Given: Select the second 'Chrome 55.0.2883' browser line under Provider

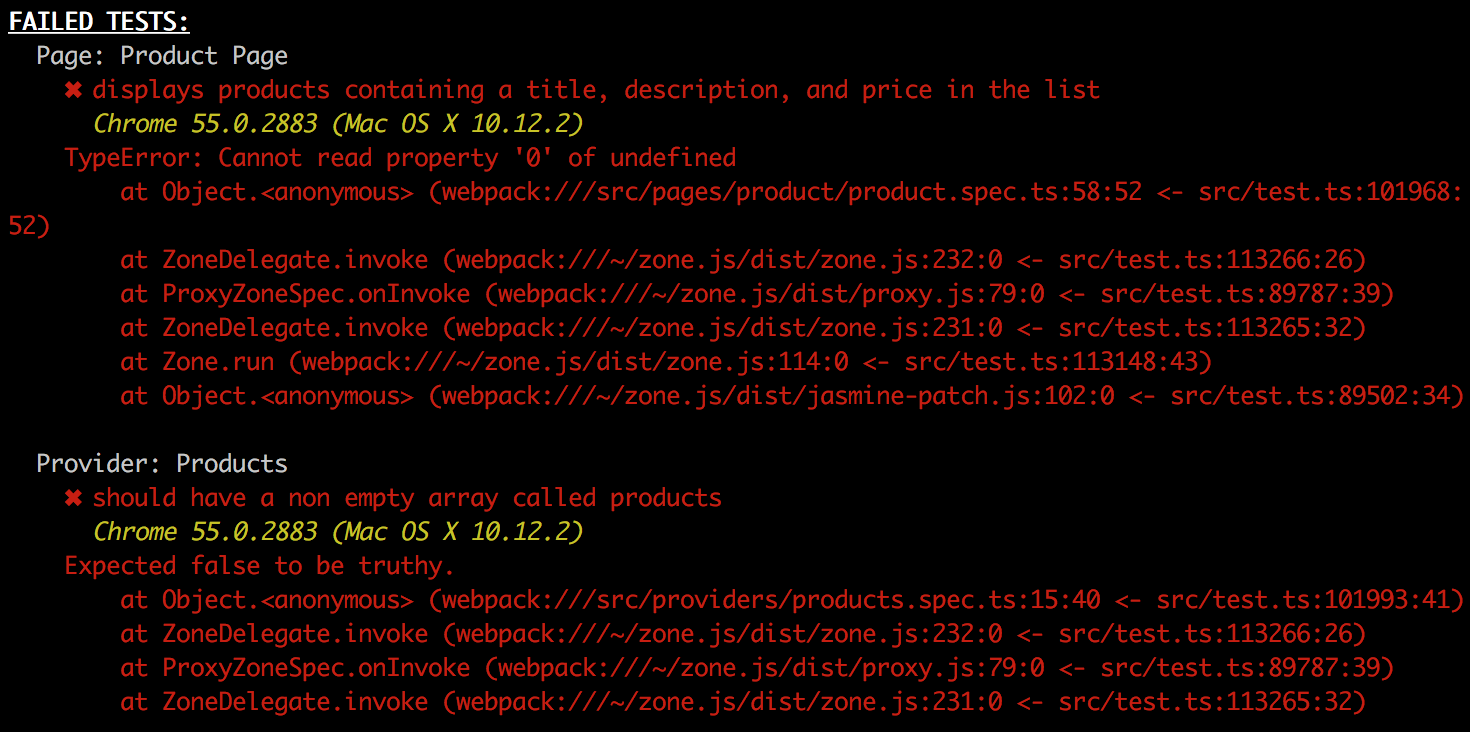Looking at the screenshot, I should coord(338,532).
